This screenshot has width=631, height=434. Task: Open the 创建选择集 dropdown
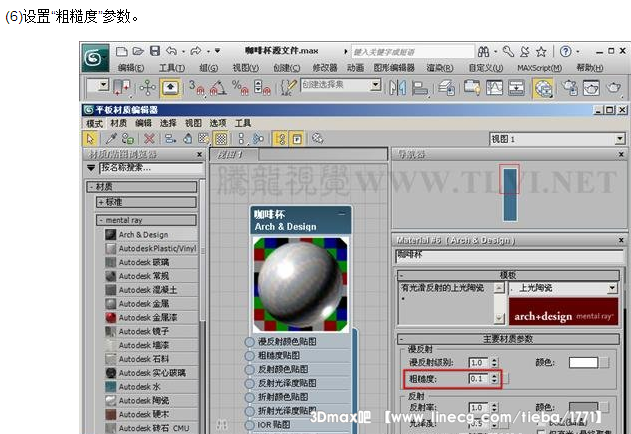click(x=375, y=85)
